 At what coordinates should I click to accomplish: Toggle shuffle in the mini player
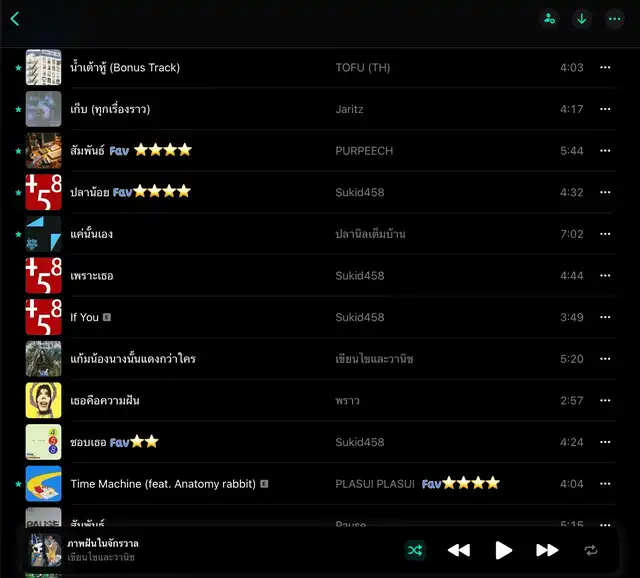pos(414,550)
